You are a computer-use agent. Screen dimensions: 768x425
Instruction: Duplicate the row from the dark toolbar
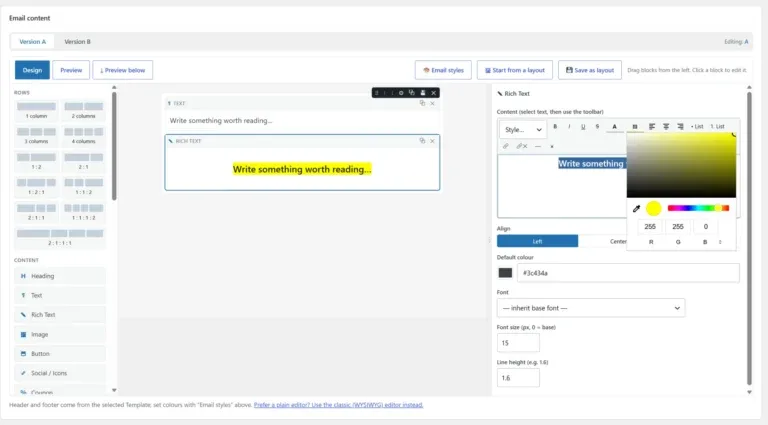(411, 93)
